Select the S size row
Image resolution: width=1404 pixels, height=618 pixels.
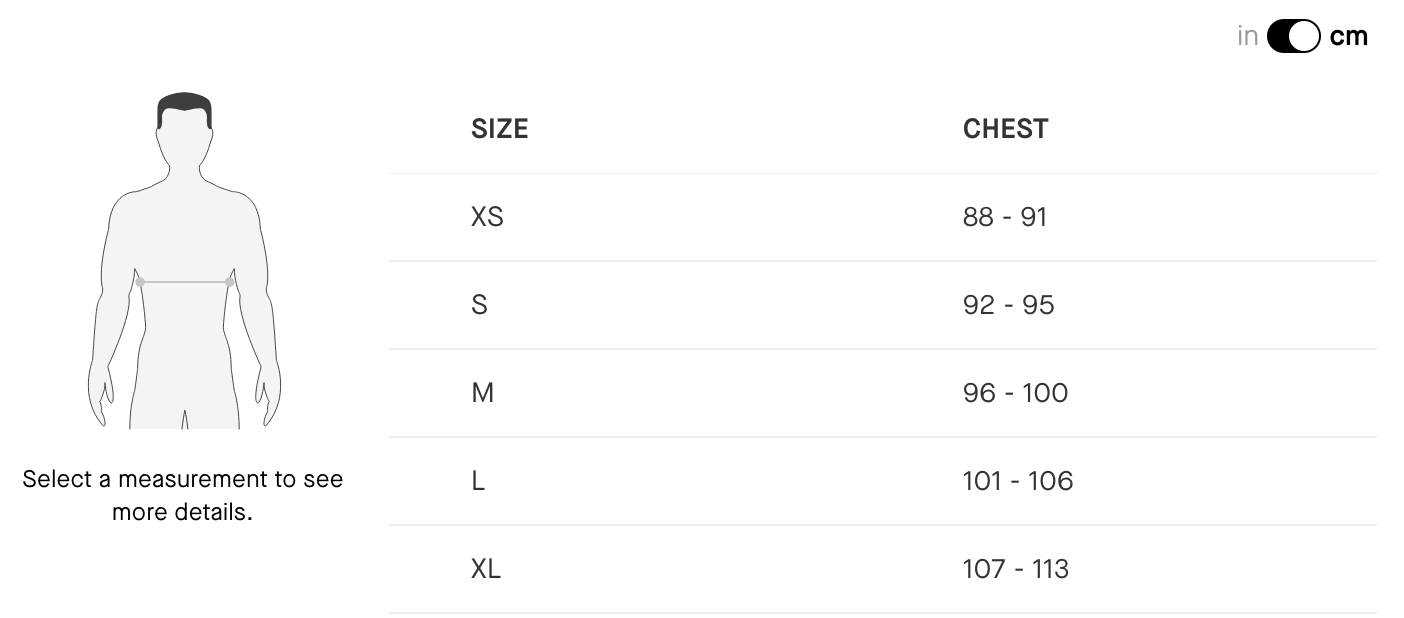(x=883, y=305)
